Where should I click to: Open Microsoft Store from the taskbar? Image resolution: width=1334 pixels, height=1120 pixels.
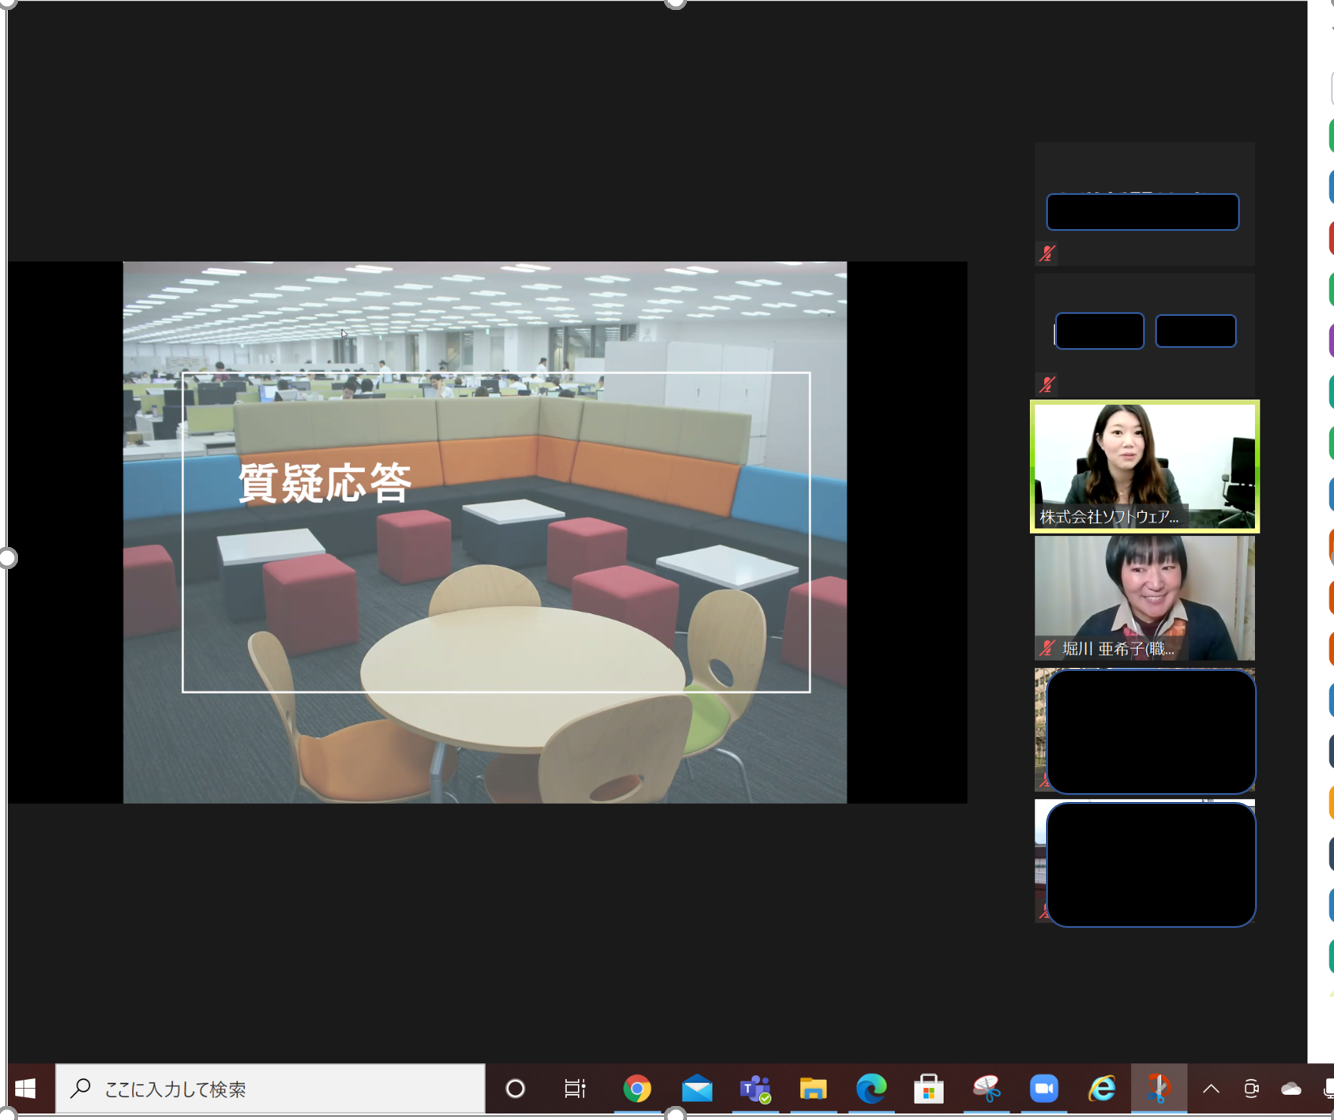(x=929, y=1088)
